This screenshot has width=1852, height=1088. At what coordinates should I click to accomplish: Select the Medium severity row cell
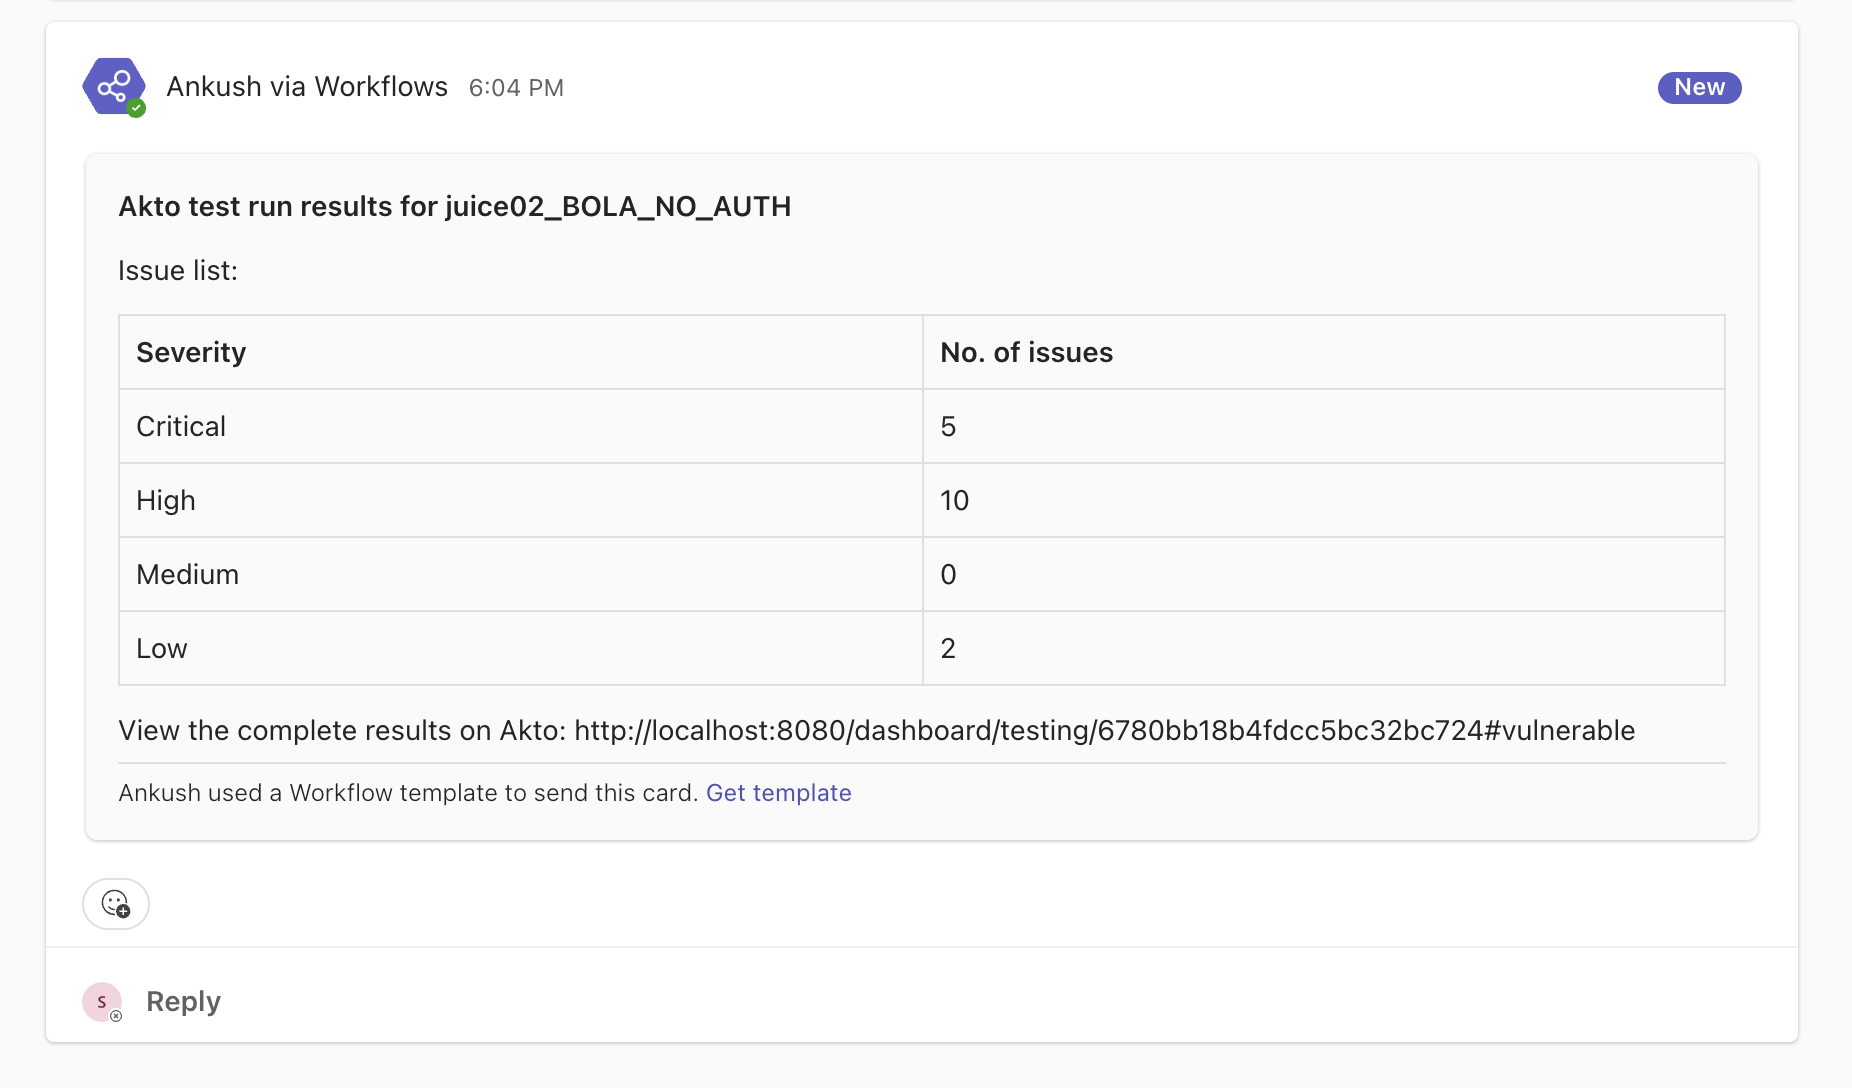coord(188,574)
